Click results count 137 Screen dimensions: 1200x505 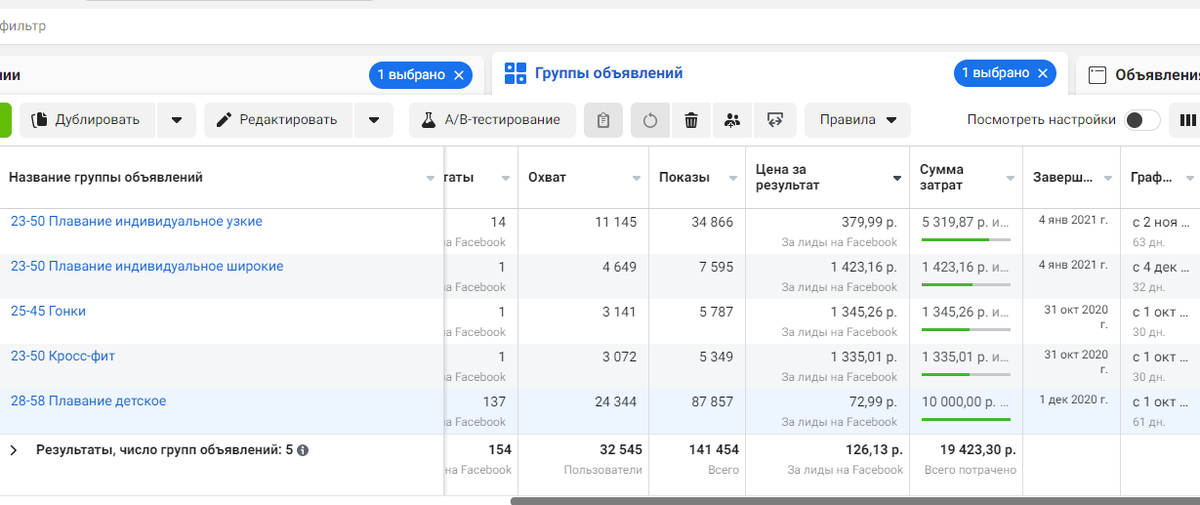[x=493, y=402]
